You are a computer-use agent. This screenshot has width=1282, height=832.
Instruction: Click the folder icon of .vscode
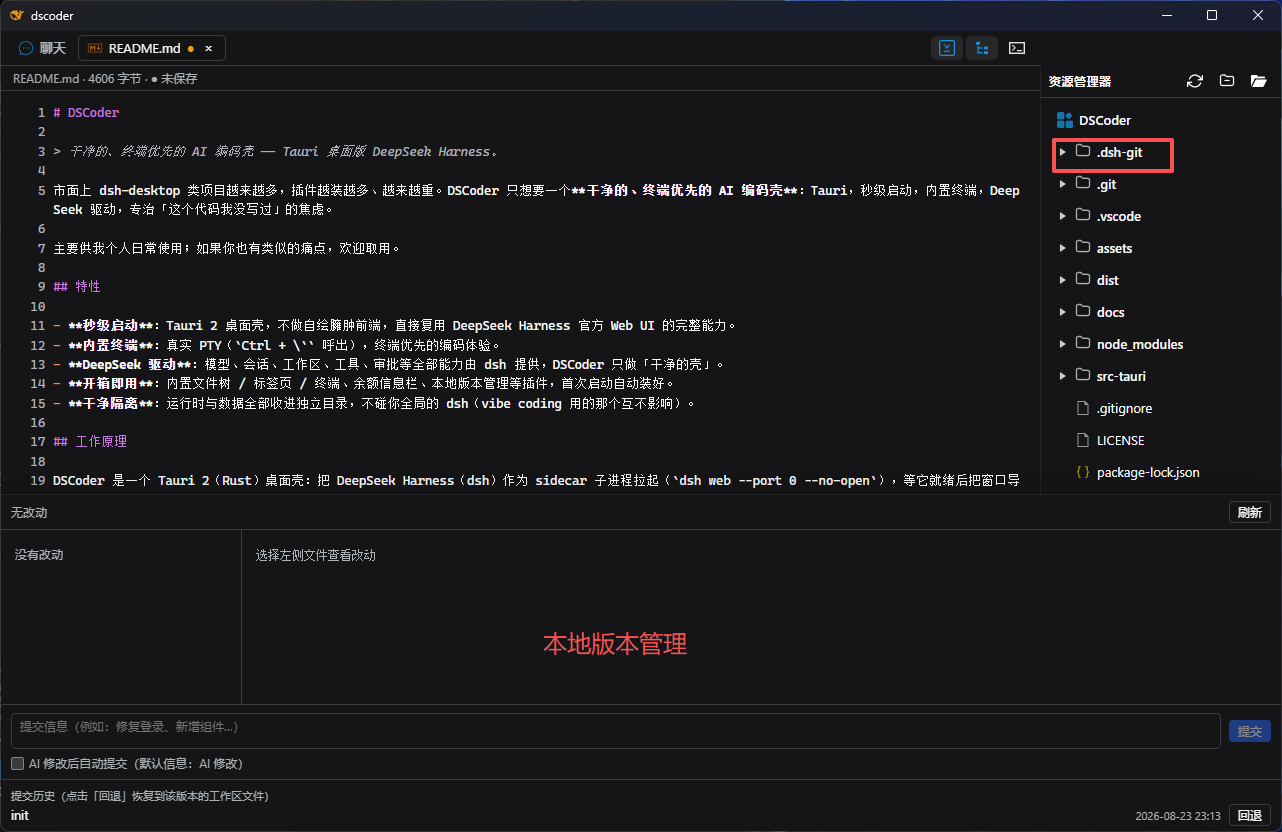1082,216
